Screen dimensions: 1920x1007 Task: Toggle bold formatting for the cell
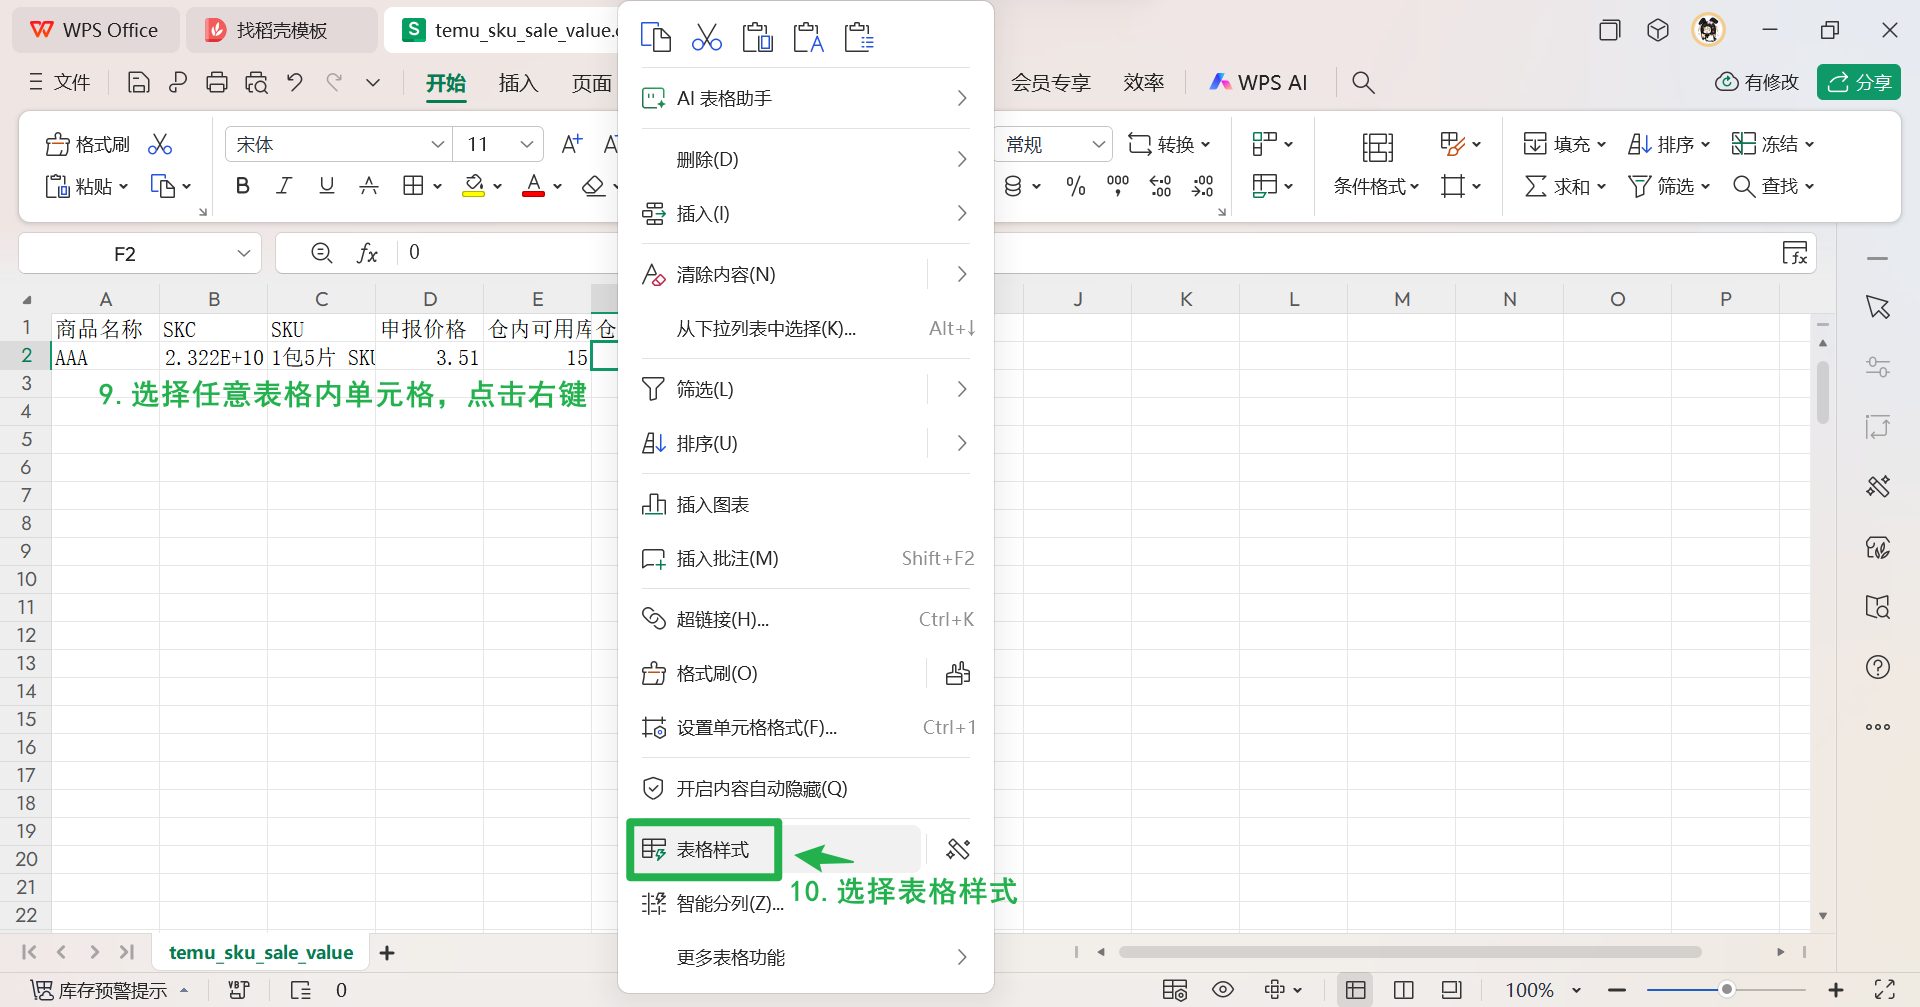241,185
